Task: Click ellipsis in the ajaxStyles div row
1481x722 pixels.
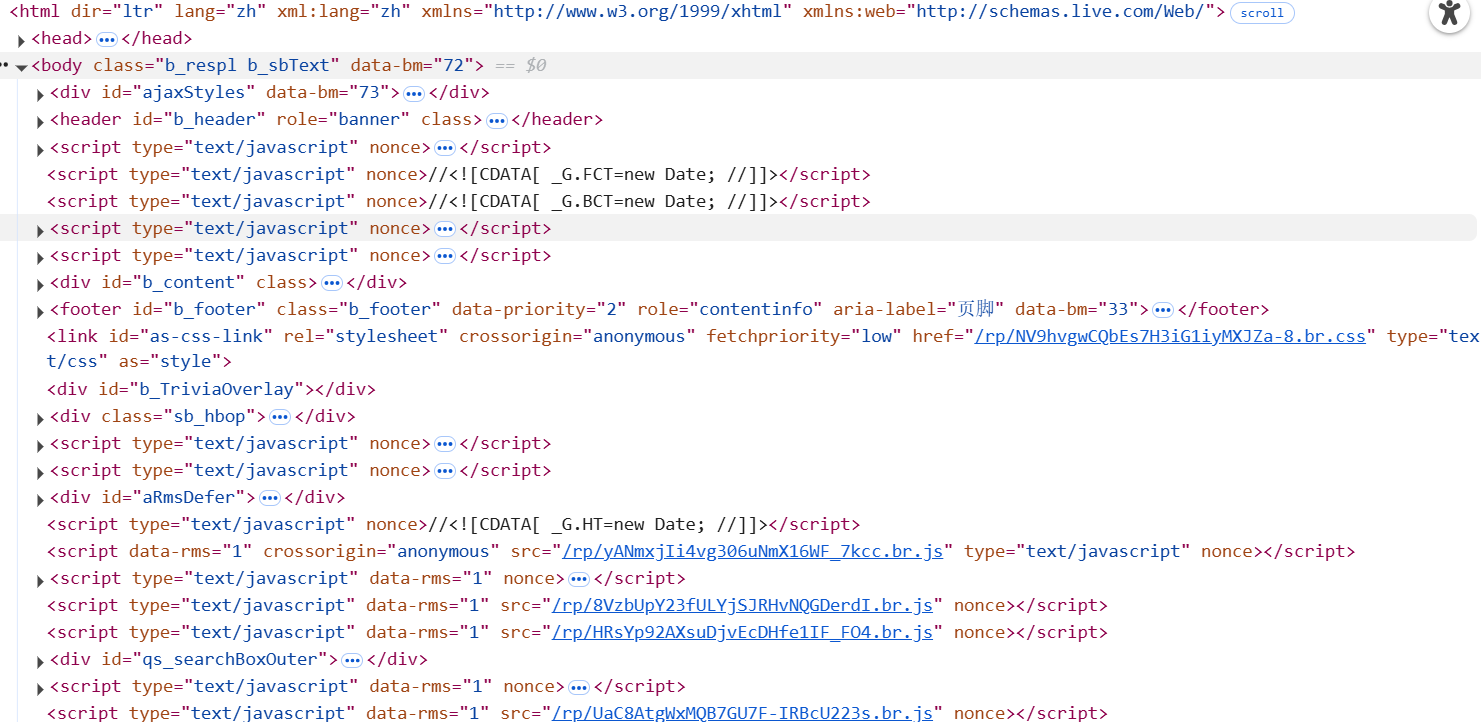Action: (x=413, y=93)
